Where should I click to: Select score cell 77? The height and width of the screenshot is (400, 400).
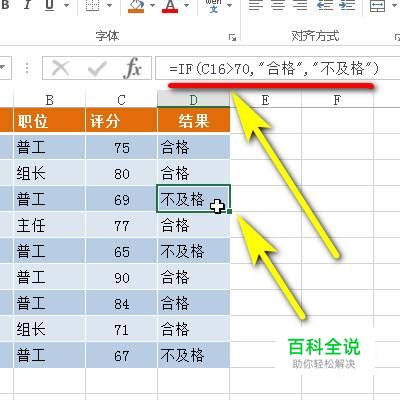tap(121, 225)
